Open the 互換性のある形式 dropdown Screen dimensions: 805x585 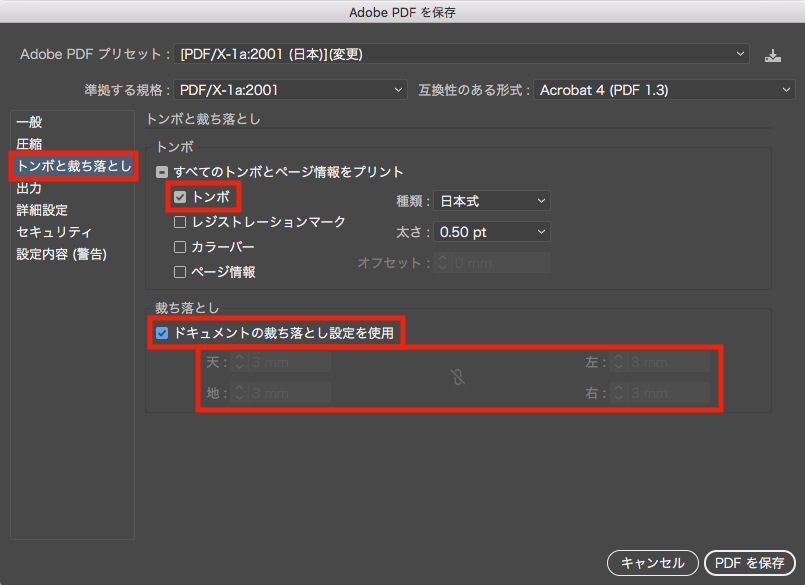point(664,90)
